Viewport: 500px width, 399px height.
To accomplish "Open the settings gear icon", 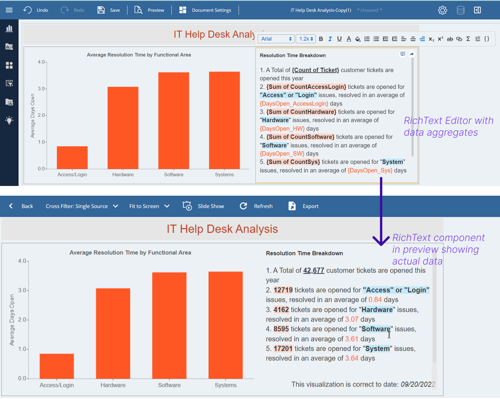I will (x=442, y=10).
